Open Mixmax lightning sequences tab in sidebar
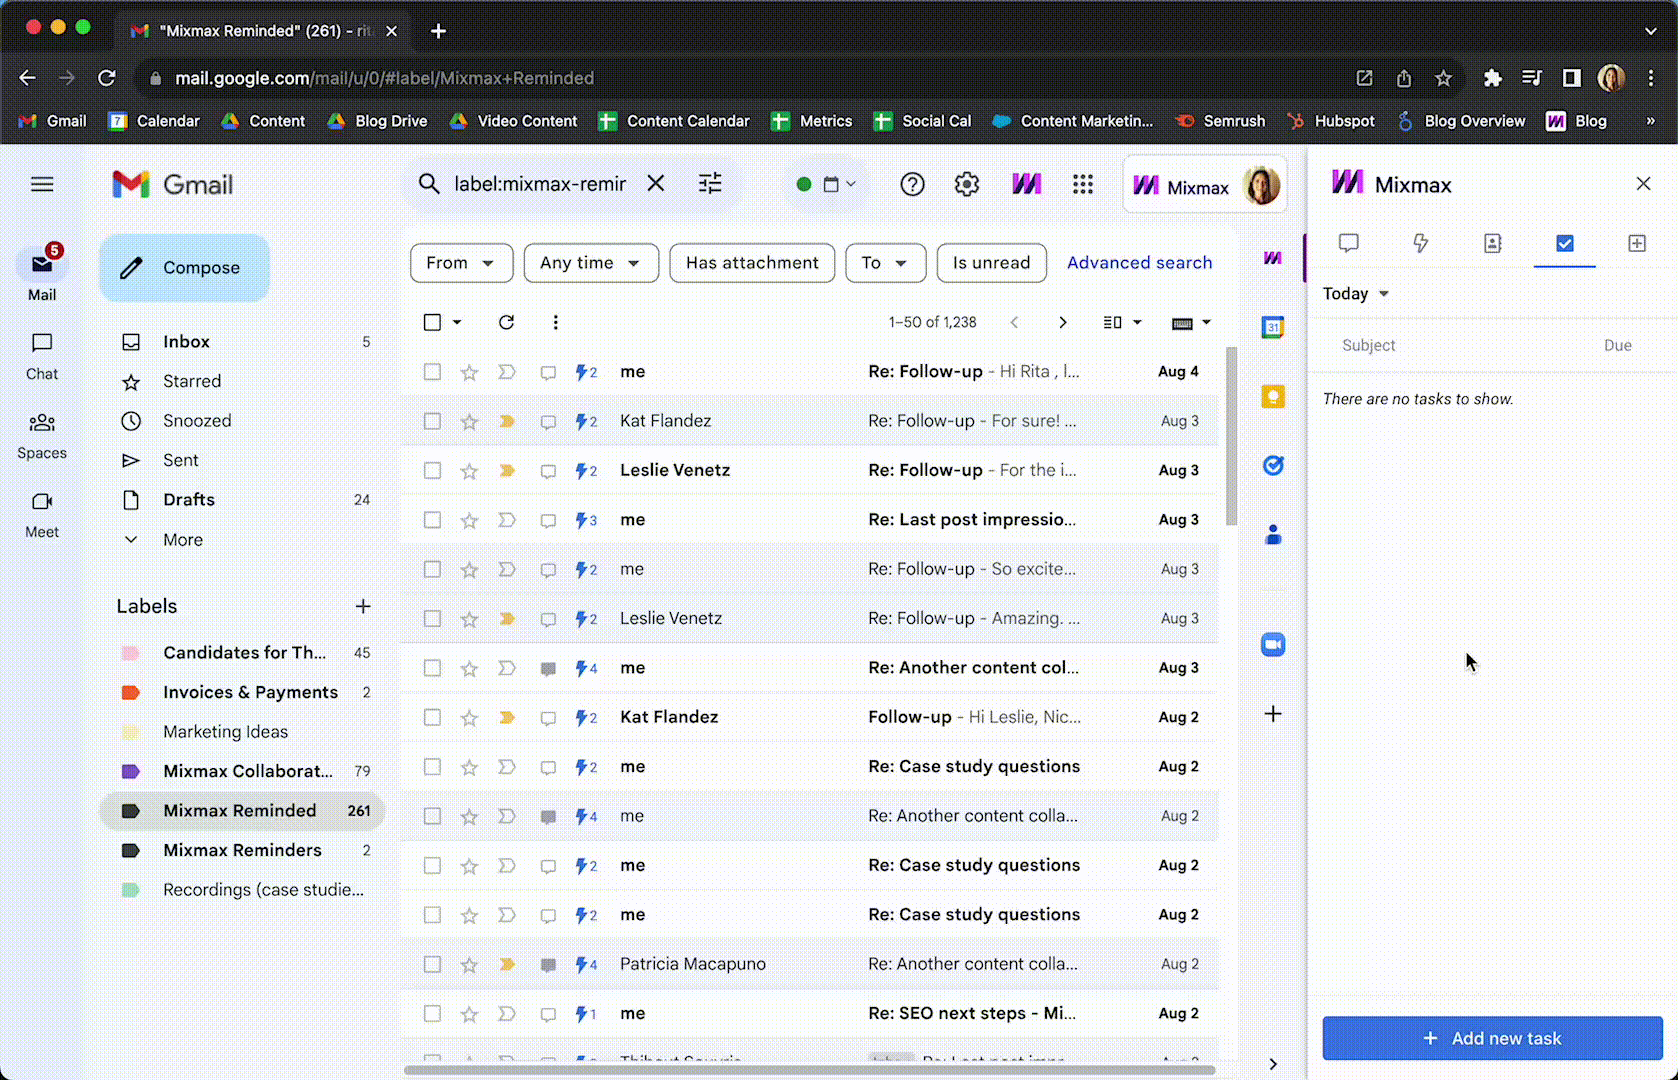 1420,243
